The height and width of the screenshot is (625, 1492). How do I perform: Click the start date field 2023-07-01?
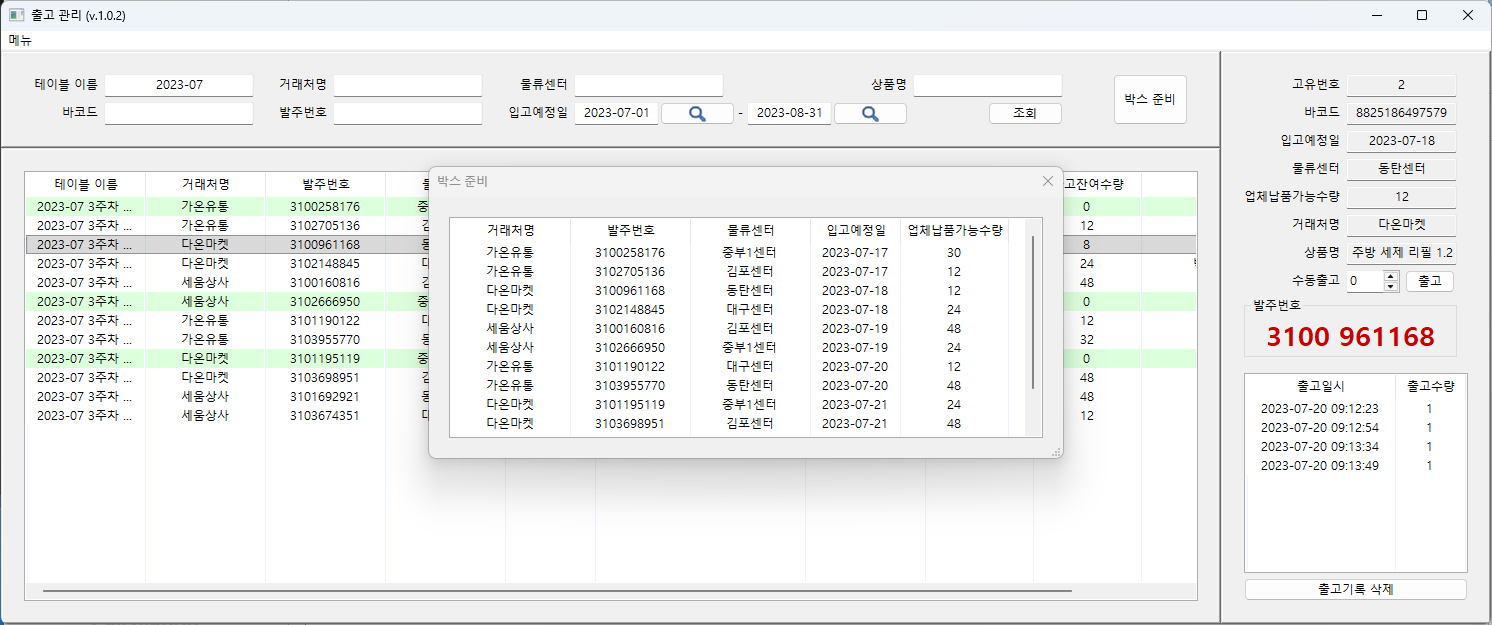(x=616, y=113)
